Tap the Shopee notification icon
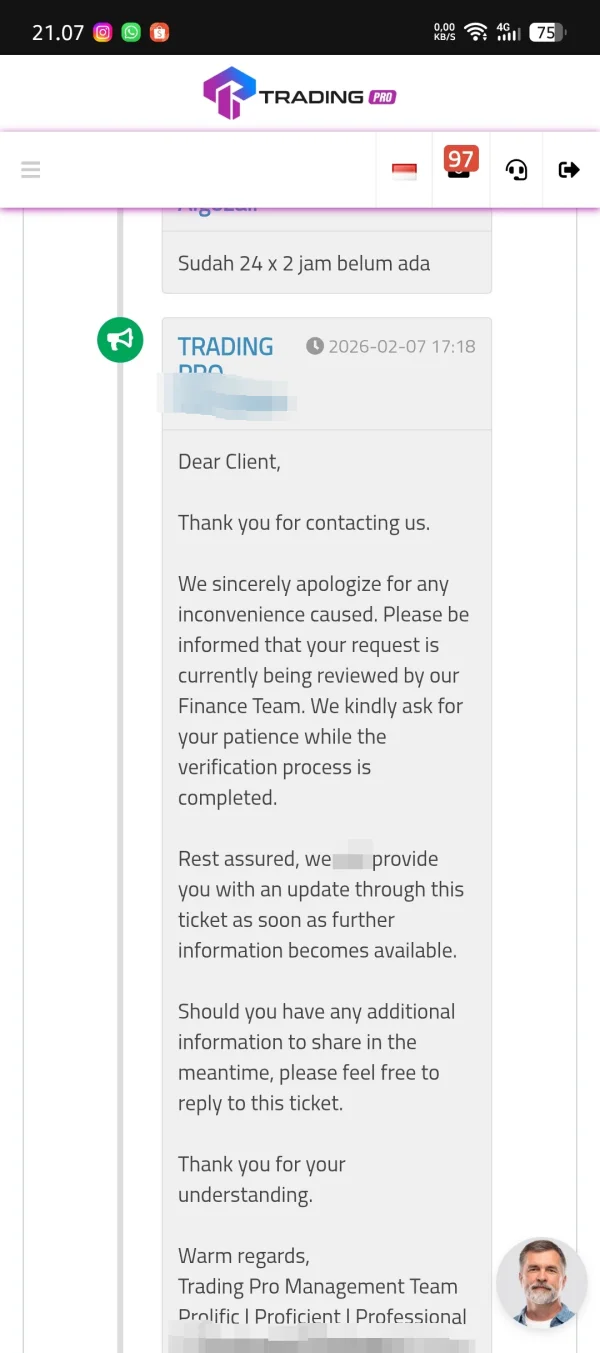 point(159,32)
